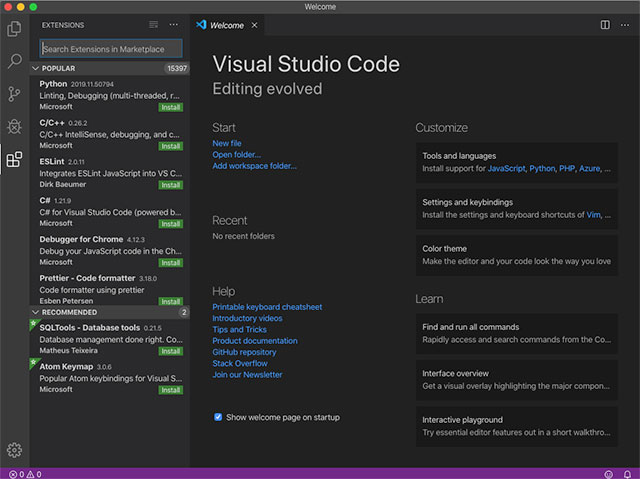Image resolution: width=640 pixels, height=479 pixels.
Task: Close the Welcome tab
Action: click(254, 25)
